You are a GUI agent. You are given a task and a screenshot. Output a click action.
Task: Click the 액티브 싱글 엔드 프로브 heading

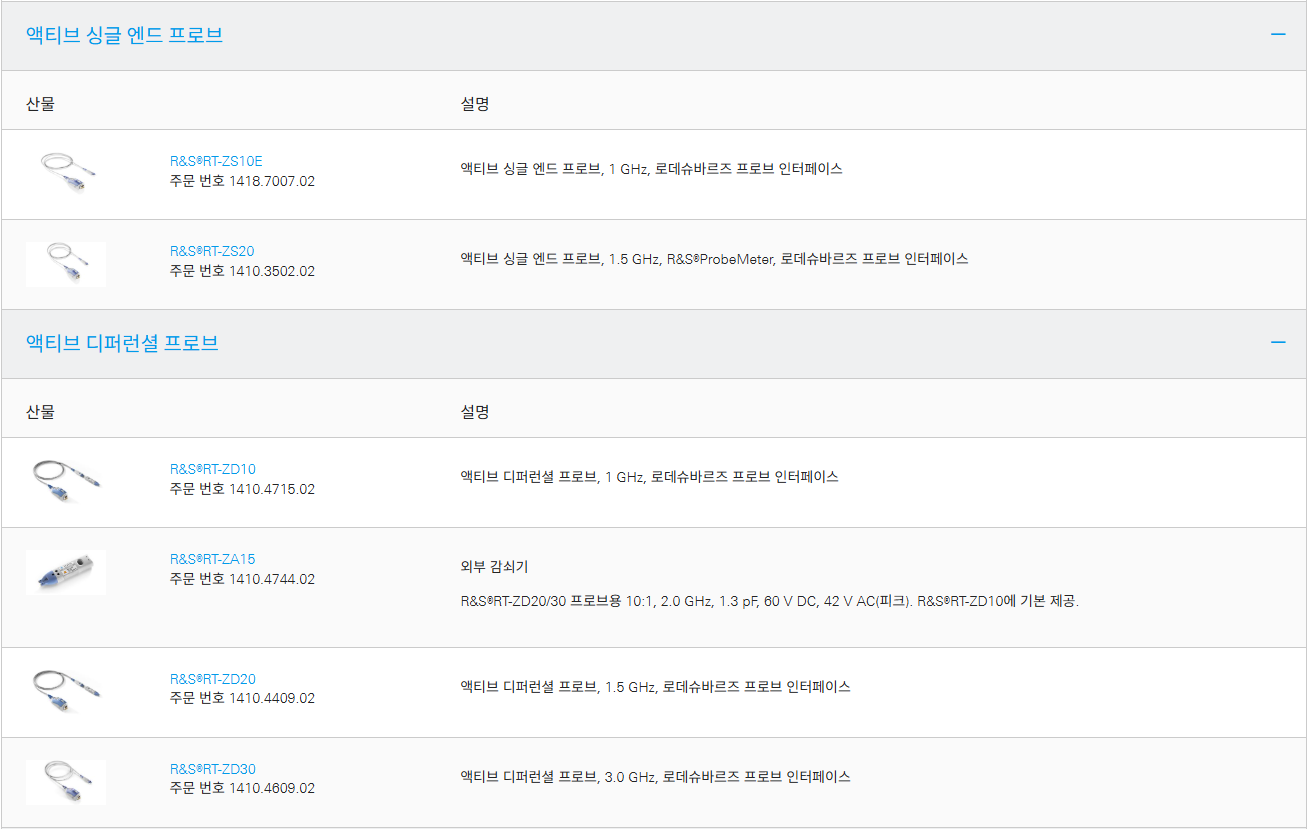(124, 35)
